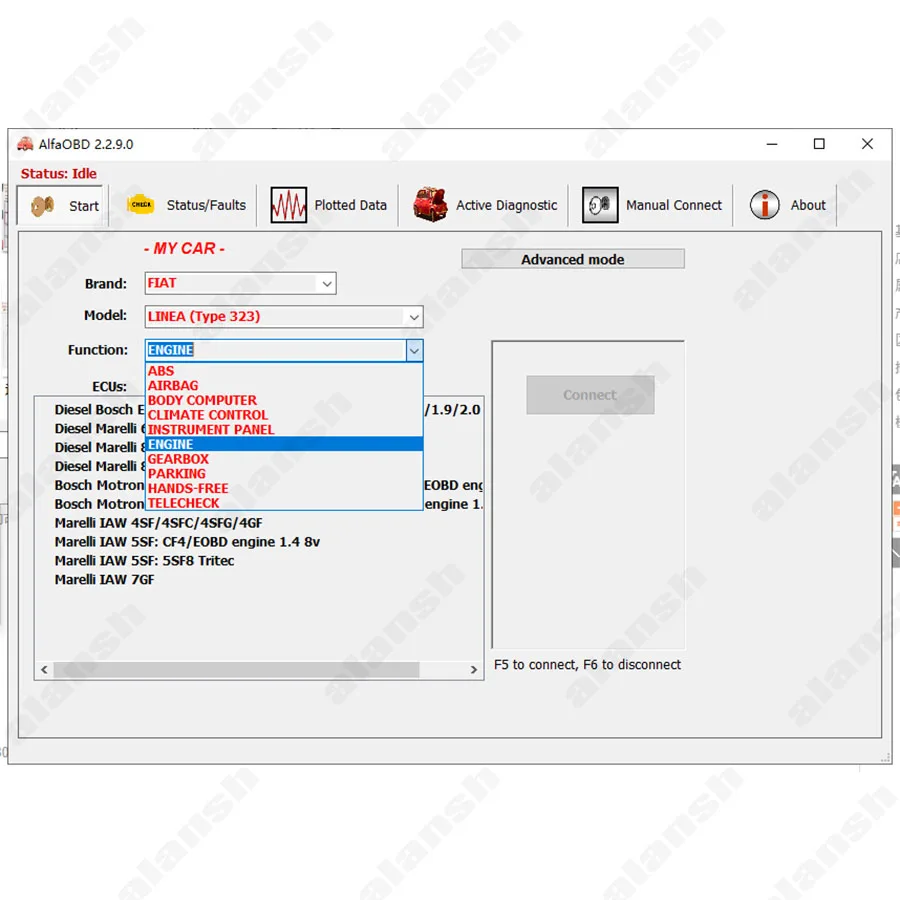
Task: Click the ECU list horizontal scrollbar thumb
Action: 236,670
